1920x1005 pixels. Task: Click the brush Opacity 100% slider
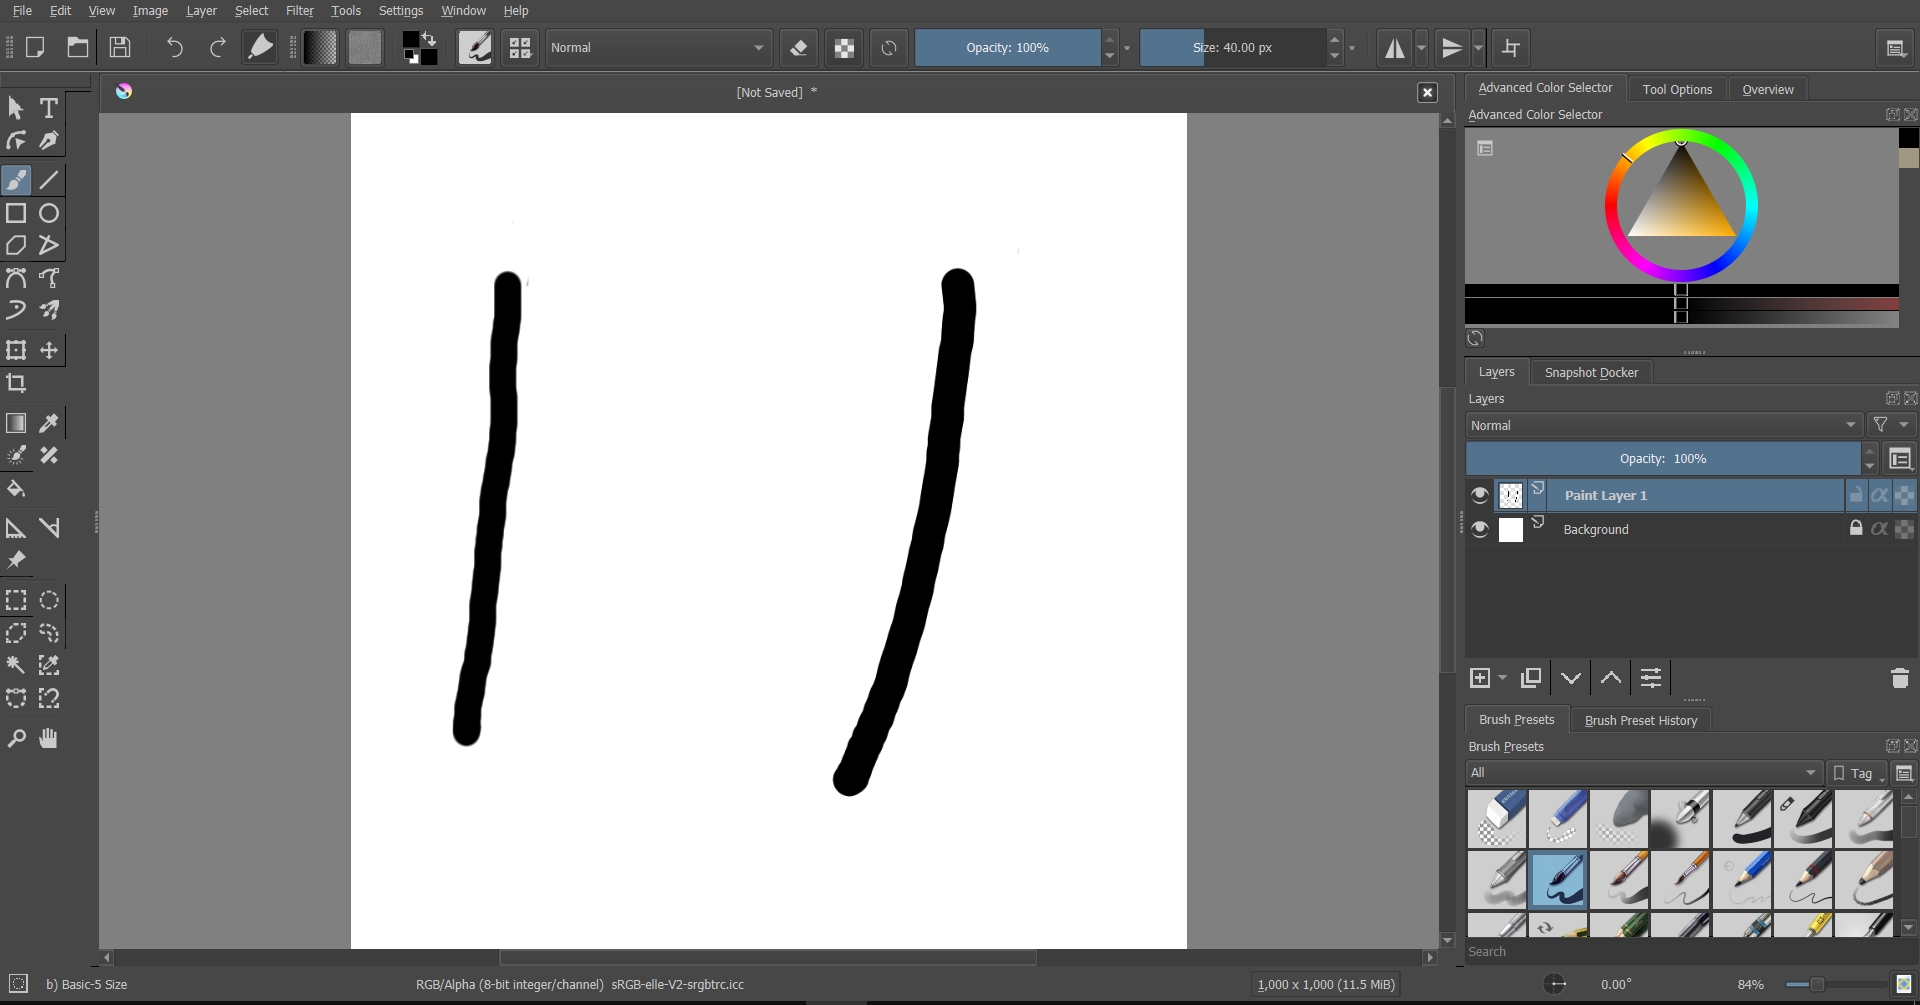[1006, 48]
